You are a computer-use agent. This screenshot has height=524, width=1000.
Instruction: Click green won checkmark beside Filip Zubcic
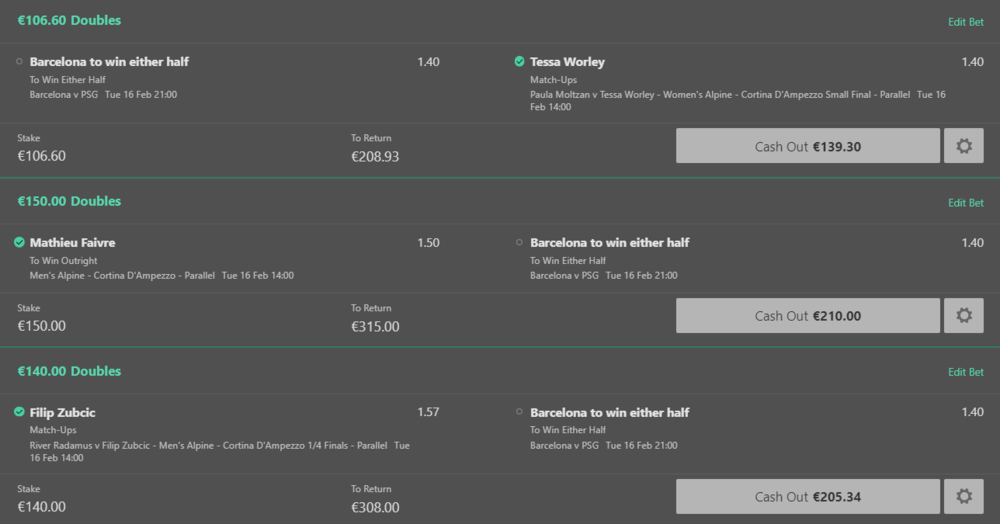point(20,412)
